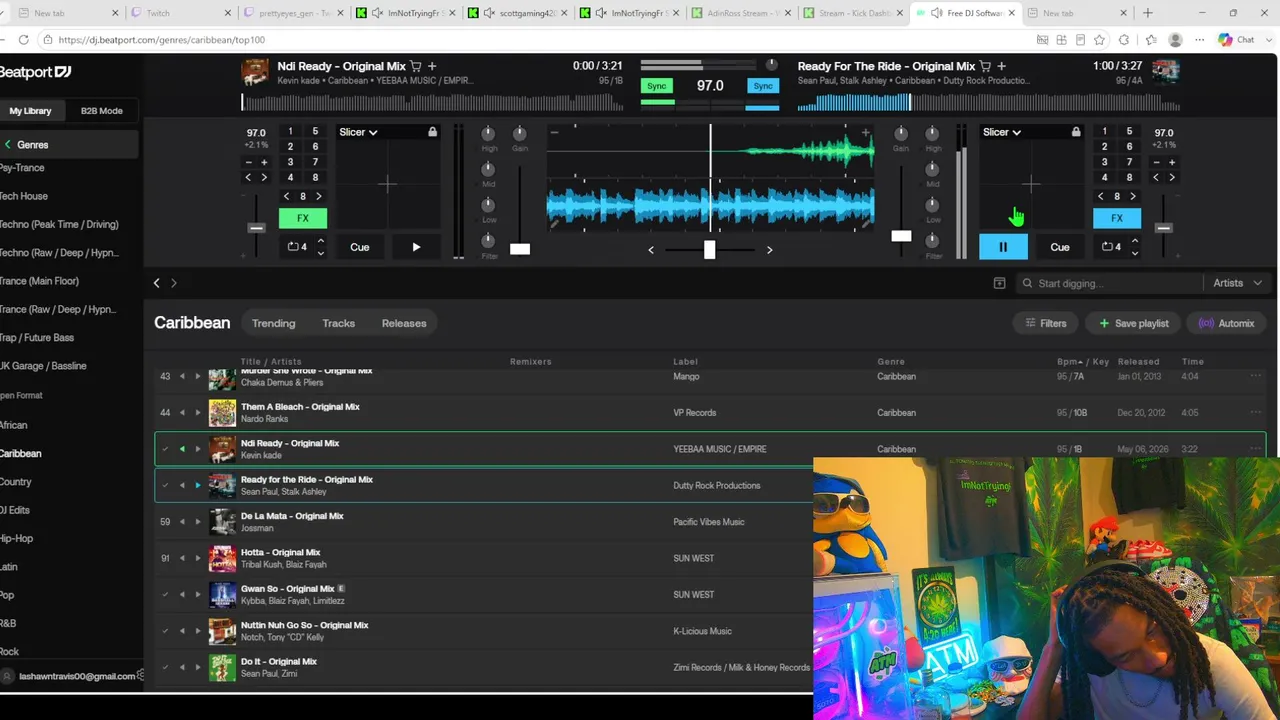The height and width of the screenshot is (720, 1280).
Task: Open My Library
Action: tap(31, 111)
